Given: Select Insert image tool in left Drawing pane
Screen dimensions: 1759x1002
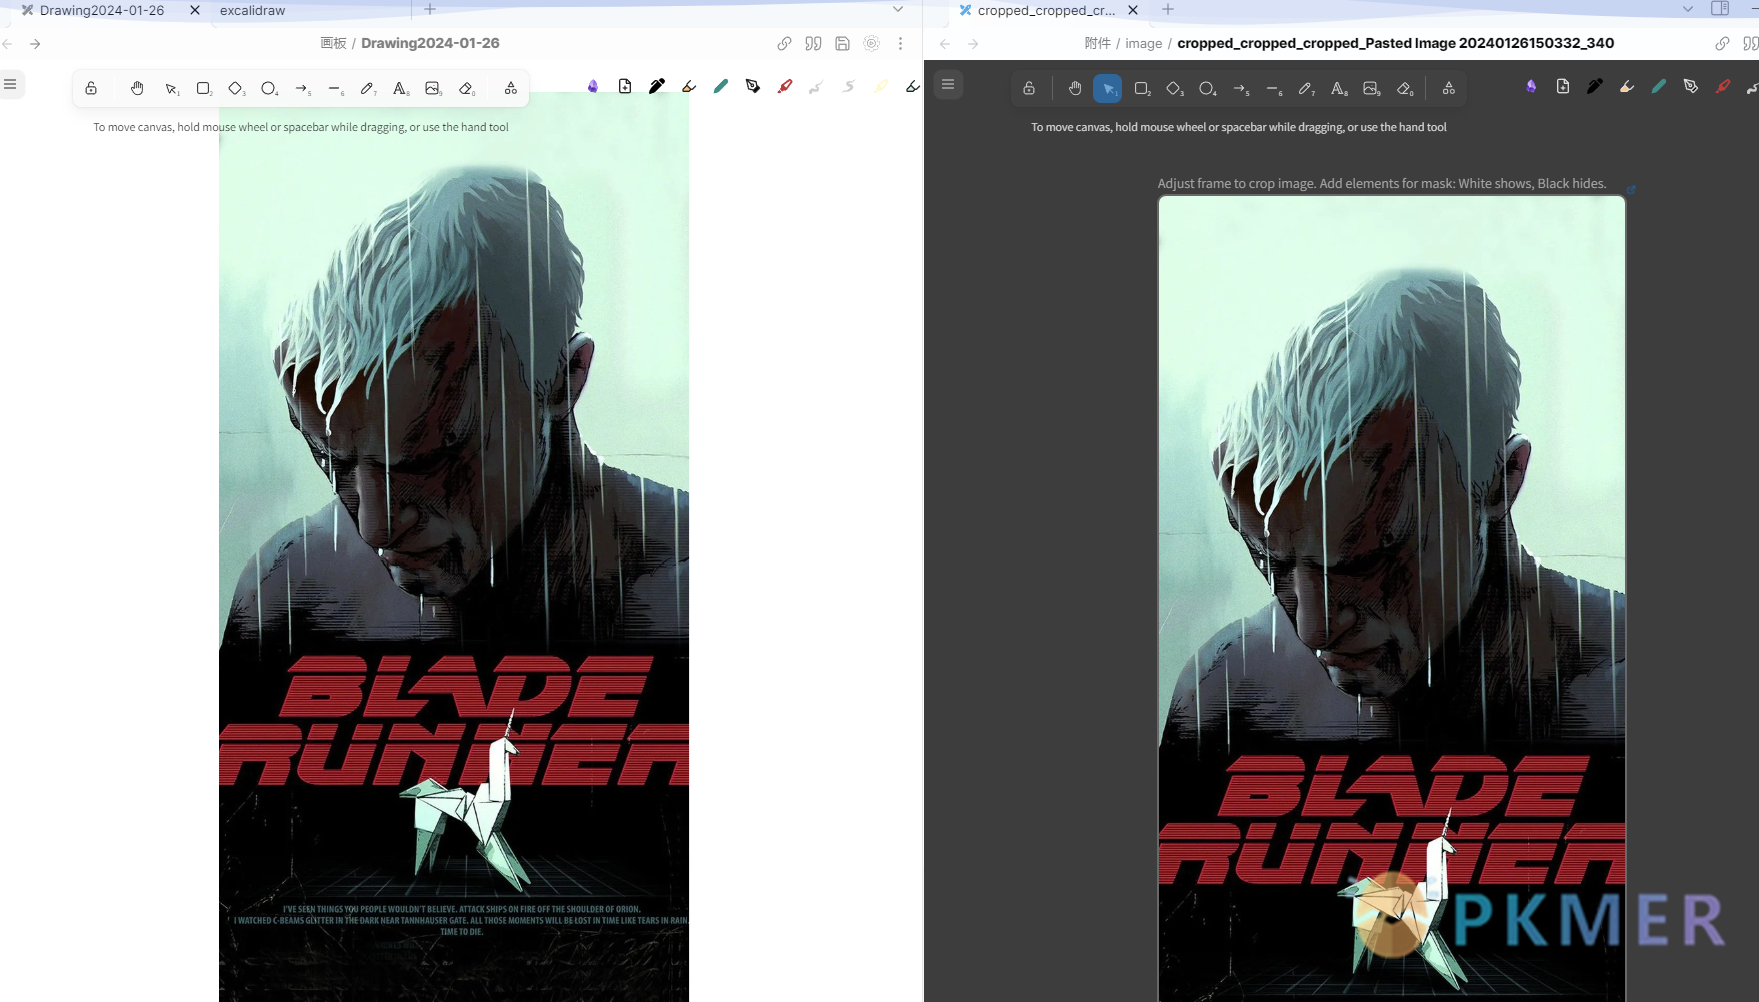Looking at the screenshot, I should point(433,88).
